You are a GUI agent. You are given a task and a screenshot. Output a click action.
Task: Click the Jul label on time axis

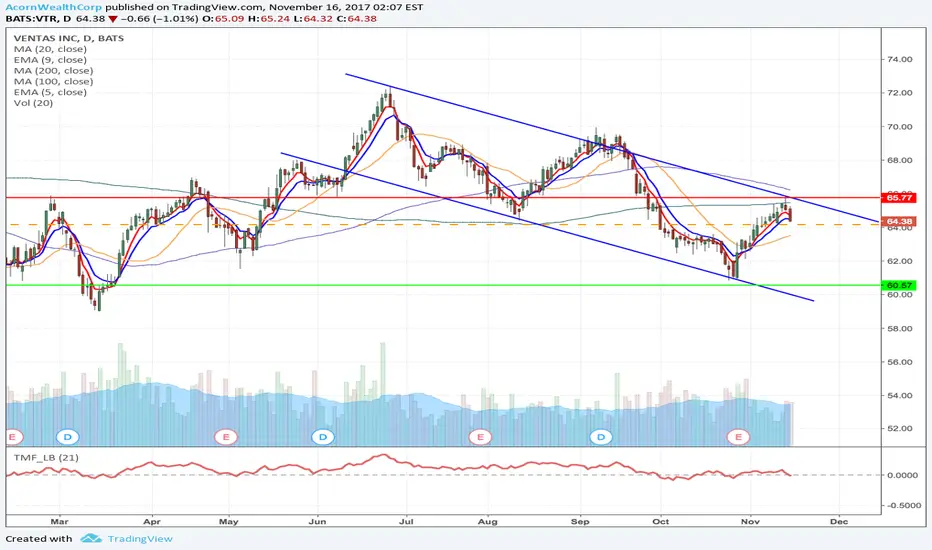coord(407,521)
